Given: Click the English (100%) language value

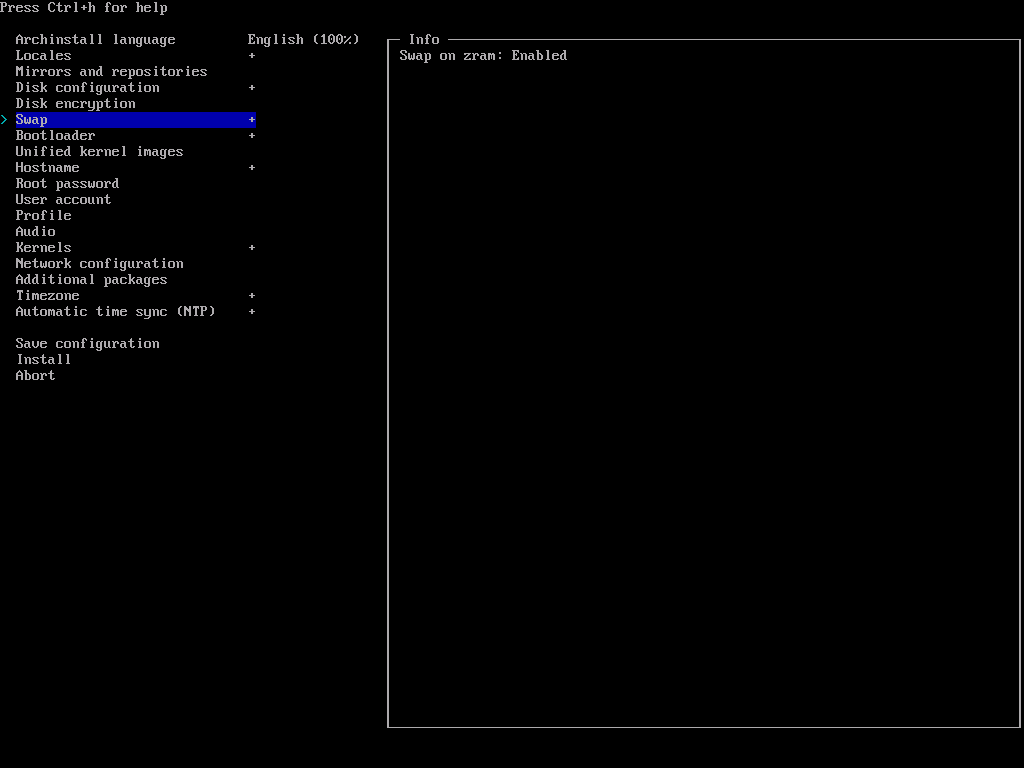Looking at the screenshot, I should 304,40.
